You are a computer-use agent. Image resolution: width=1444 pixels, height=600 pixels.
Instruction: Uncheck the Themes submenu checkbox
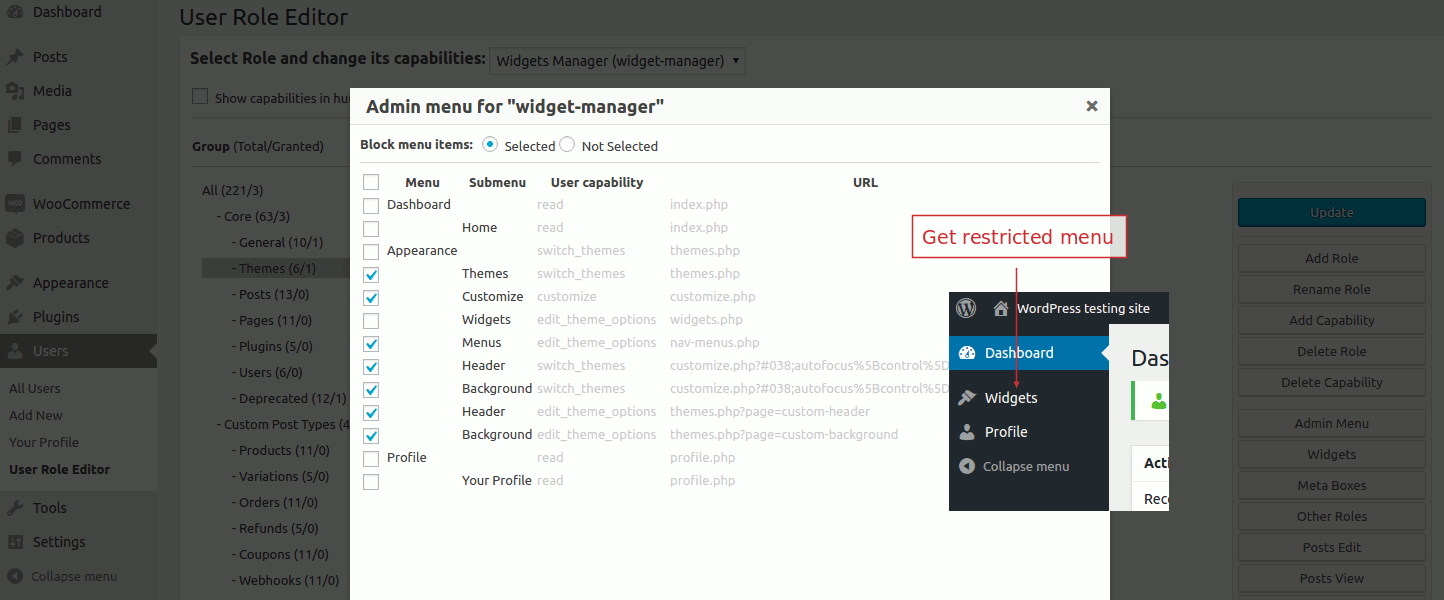(371, 274)
